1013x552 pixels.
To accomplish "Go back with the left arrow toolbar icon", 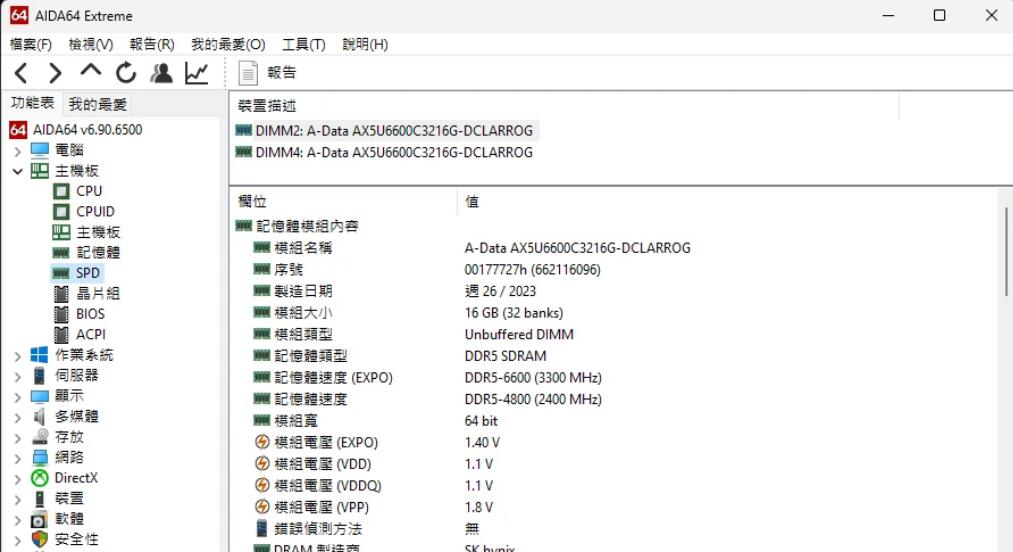I will tap(21, 73).
